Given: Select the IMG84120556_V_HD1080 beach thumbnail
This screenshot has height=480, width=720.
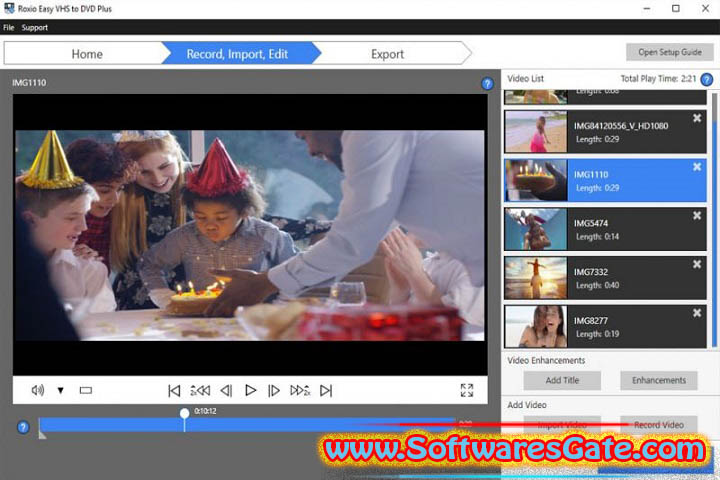Looking at the screenshot, I should pyautogui.click(x=536, y=131).
